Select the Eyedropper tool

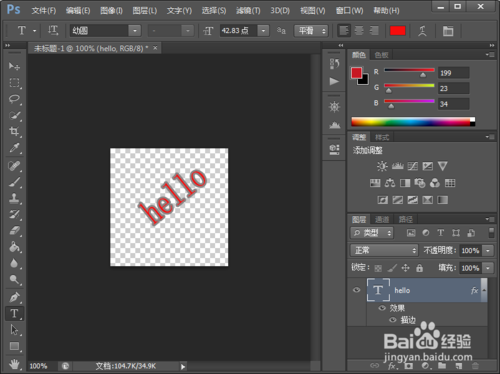coord(14,148)
